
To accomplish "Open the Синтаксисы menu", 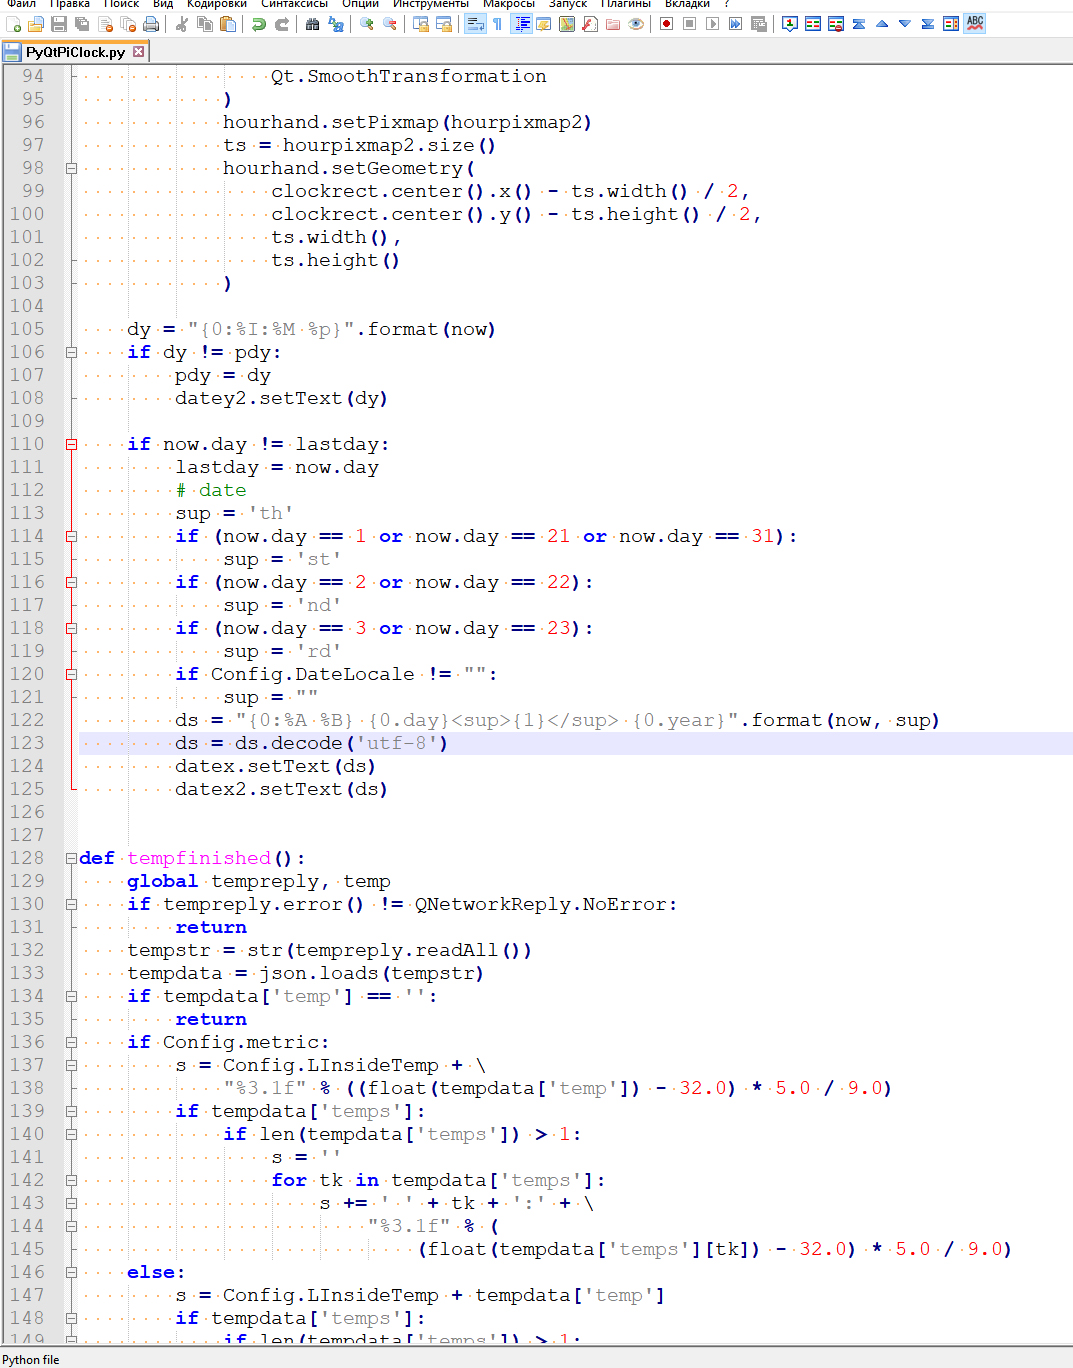I will pyautogui.click(x=295, y=4).
